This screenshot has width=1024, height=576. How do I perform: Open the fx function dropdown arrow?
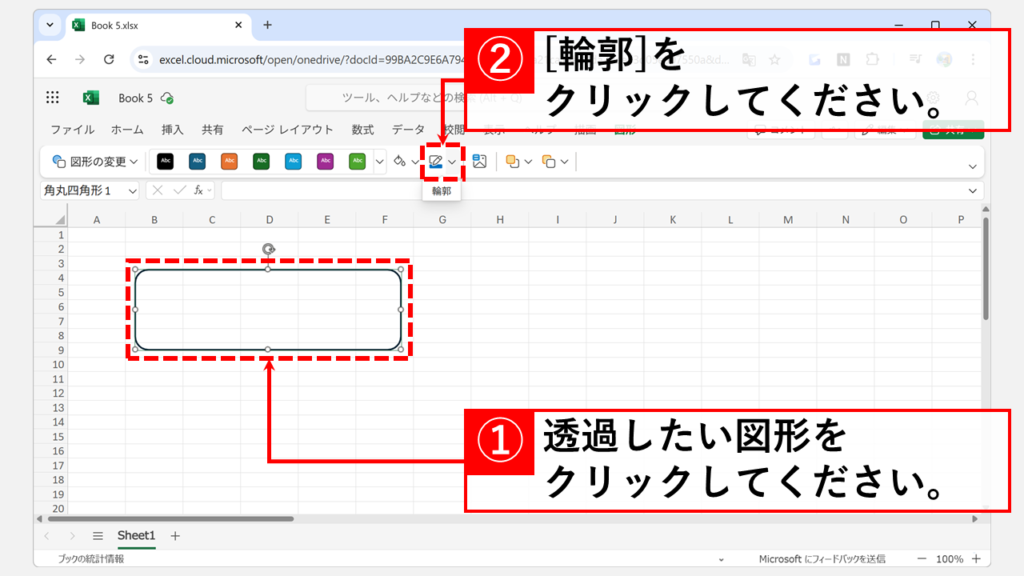click(x=209, y=190)
